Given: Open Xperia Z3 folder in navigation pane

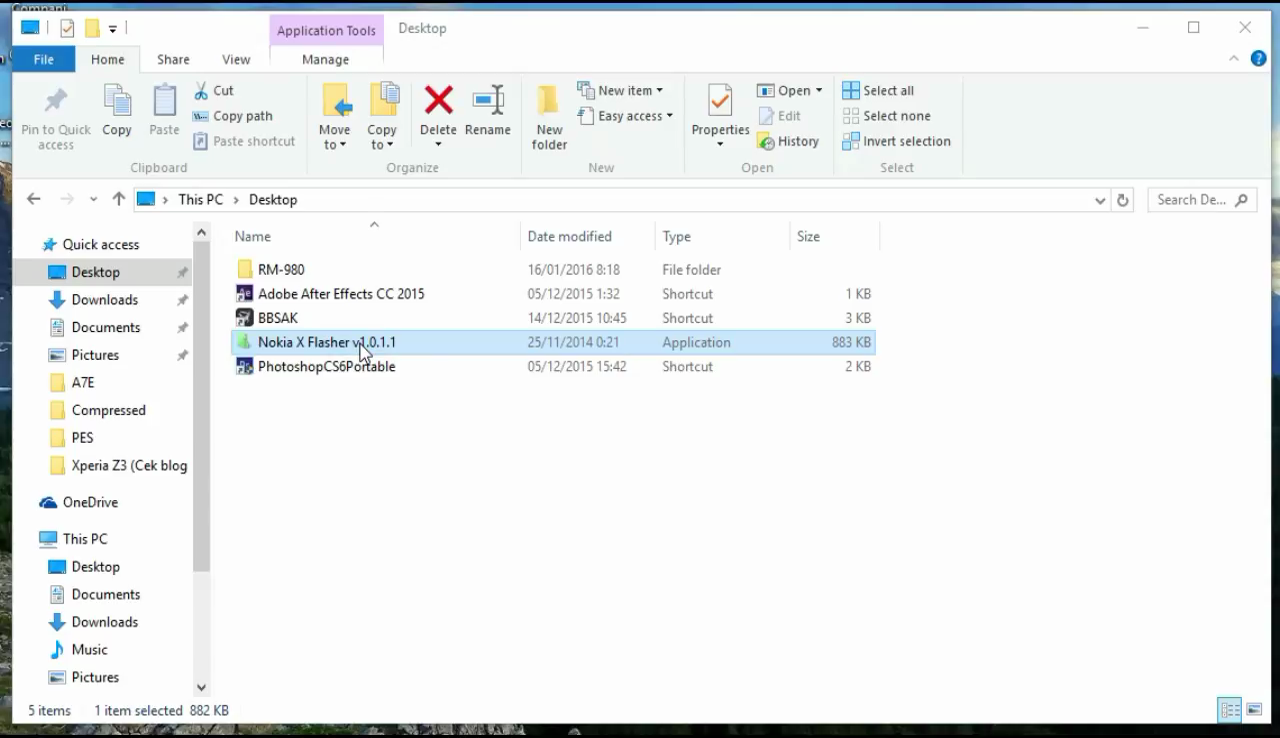Looking at the screenshot, I should pyautogui.click(x=118, y=465).
